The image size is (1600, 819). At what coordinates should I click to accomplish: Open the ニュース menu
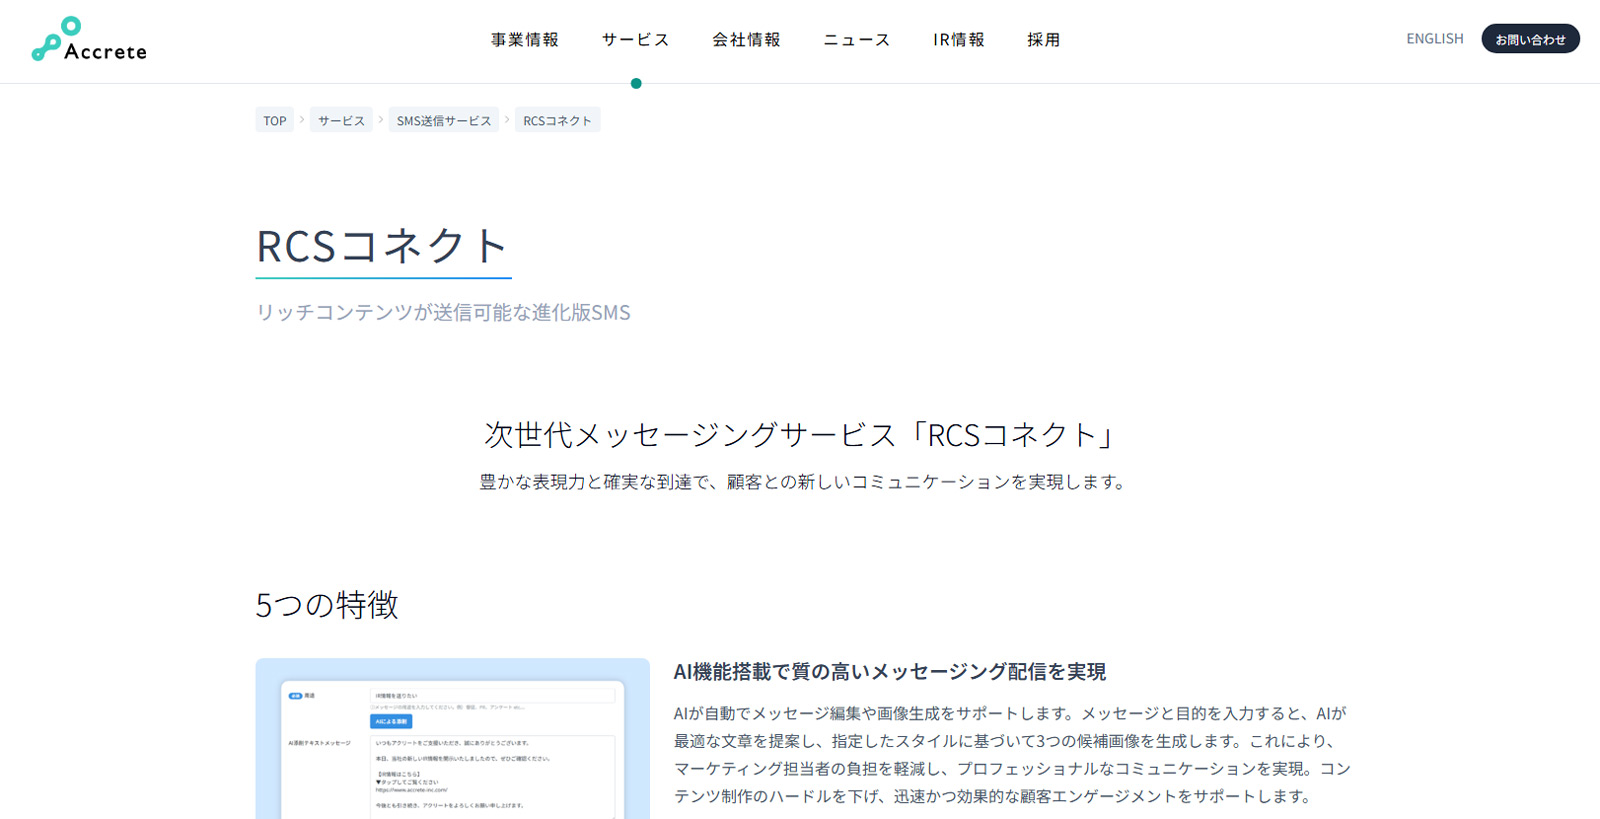[x=857, y=40]
